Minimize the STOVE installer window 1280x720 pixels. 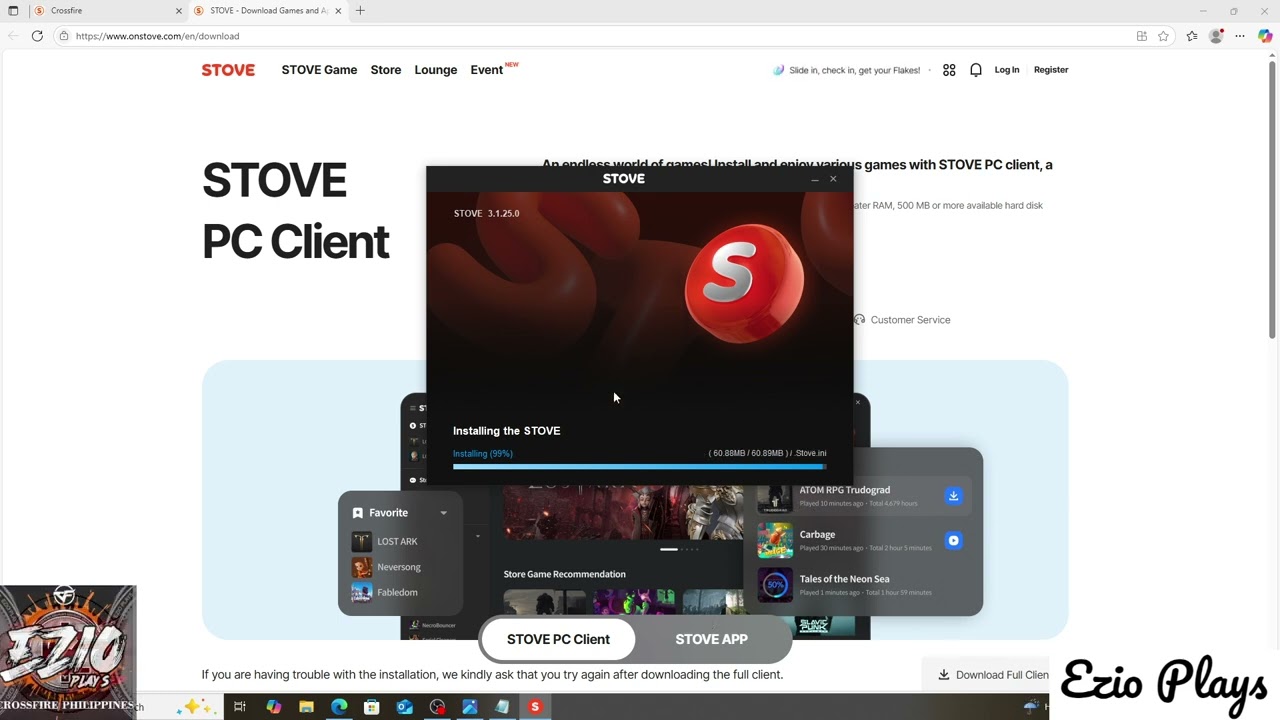coord(815,179)
